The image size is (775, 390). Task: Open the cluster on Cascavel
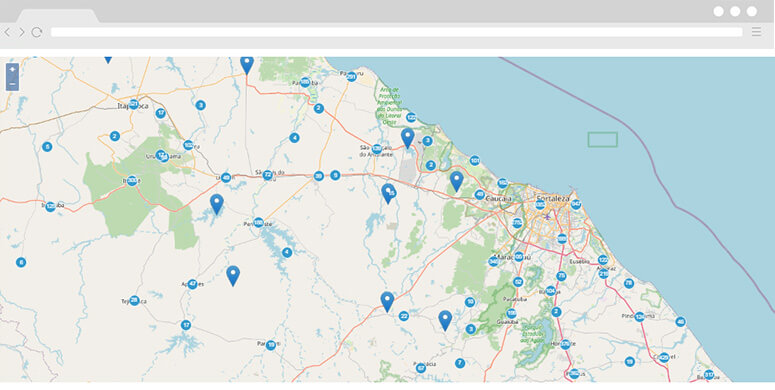coord(664,357)
